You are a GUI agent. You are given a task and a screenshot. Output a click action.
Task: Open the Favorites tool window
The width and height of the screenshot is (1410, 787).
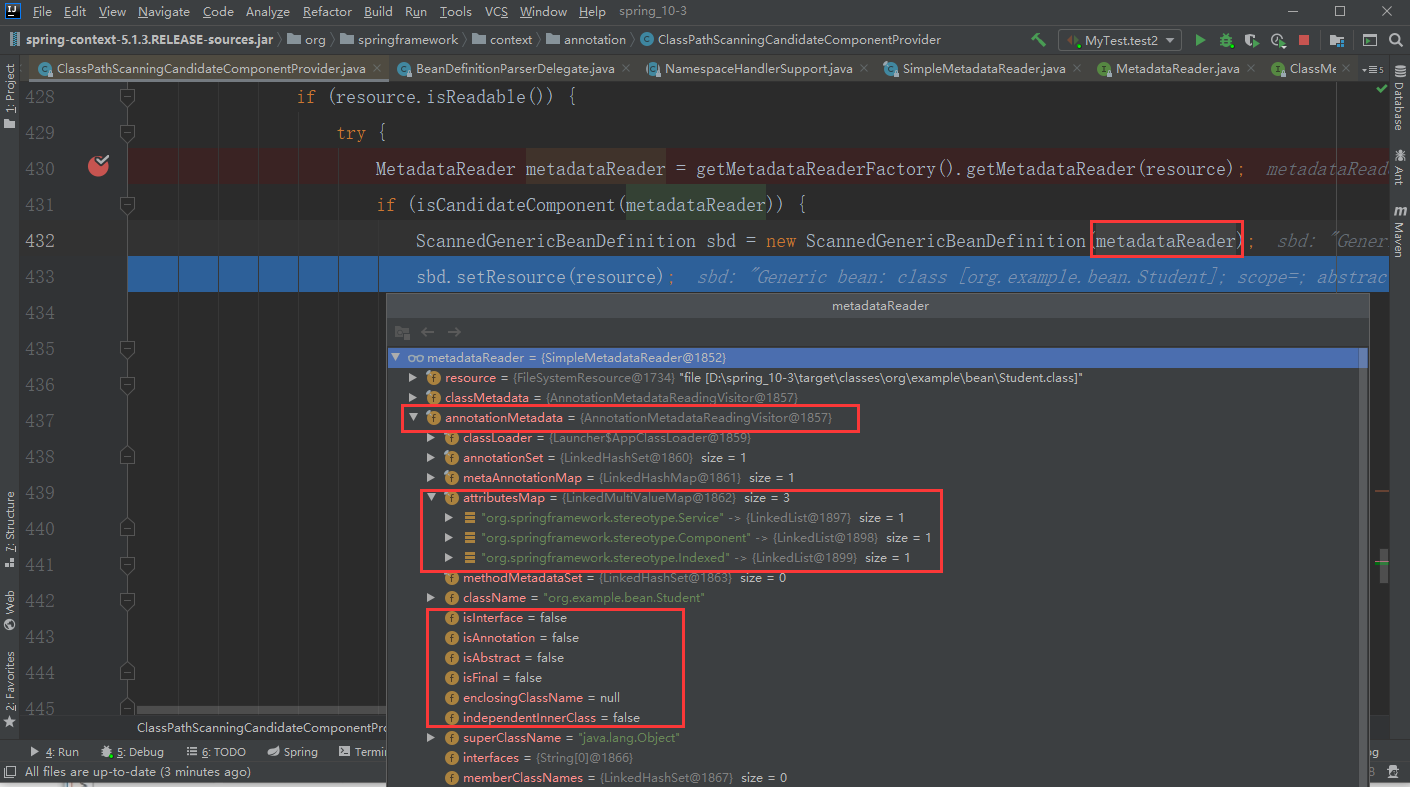pos(10,689)
